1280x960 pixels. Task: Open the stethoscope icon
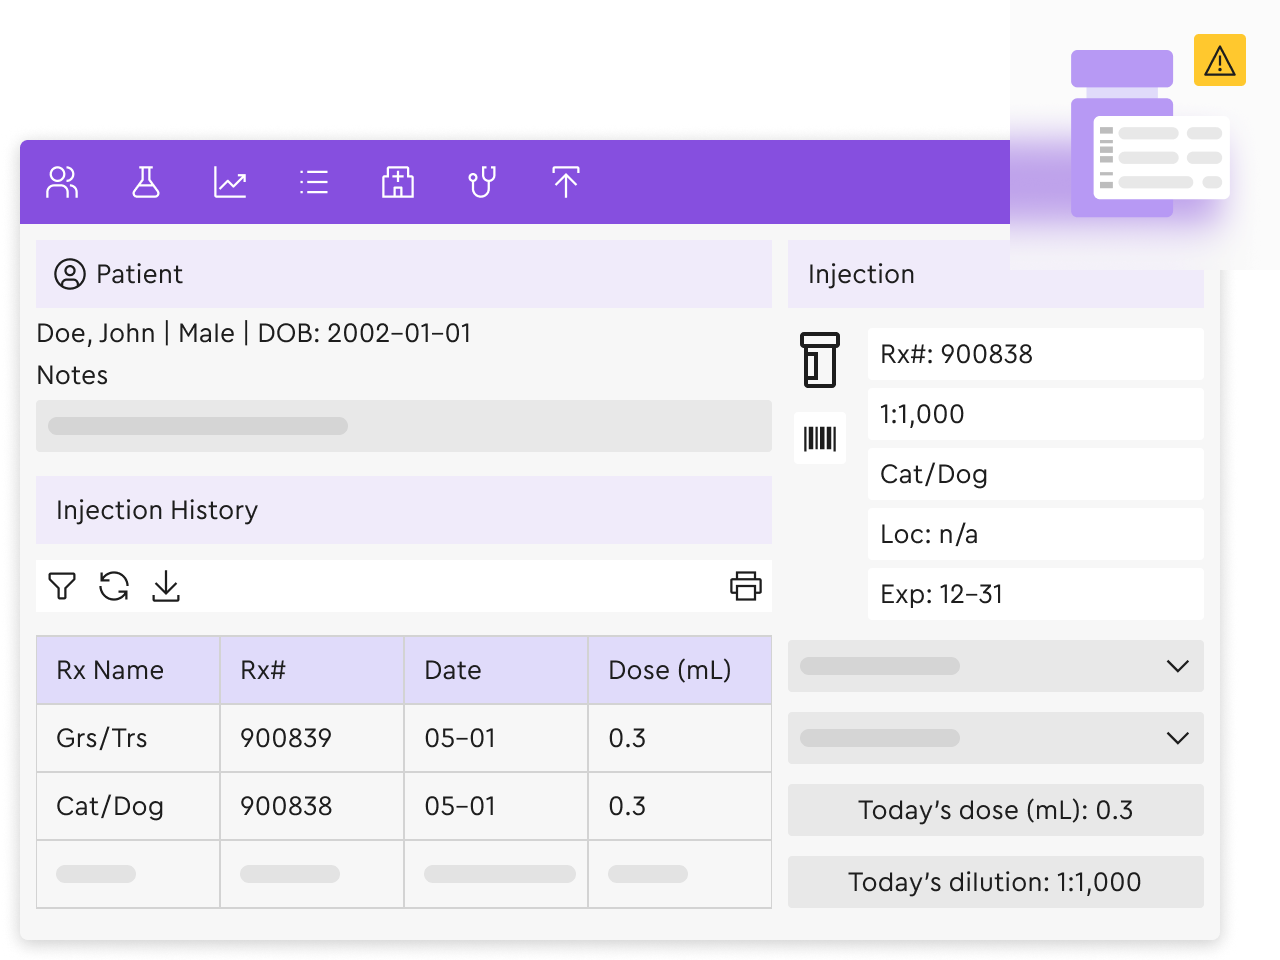pos(482,182)
